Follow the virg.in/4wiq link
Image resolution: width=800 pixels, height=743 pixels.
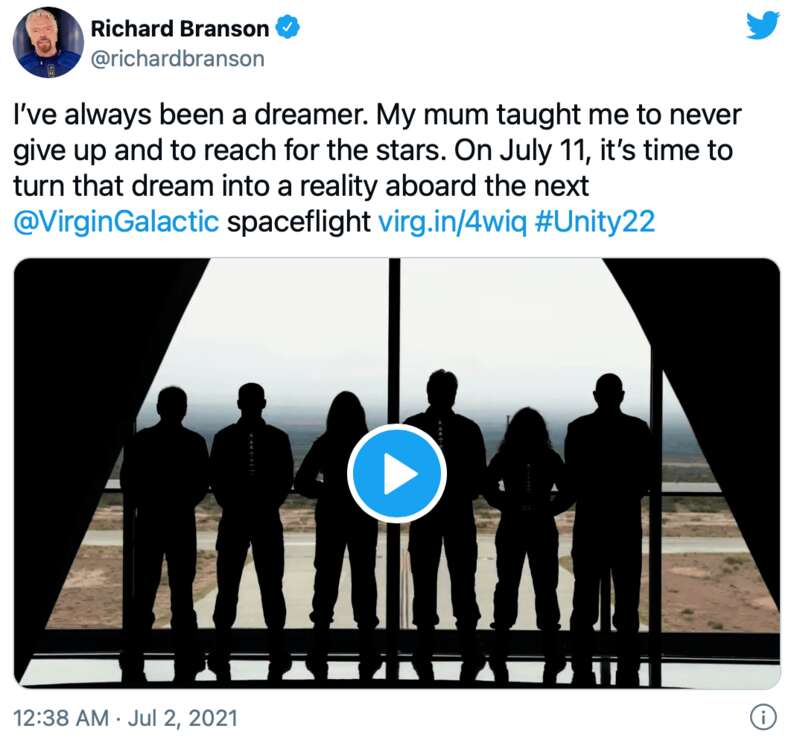452,222
